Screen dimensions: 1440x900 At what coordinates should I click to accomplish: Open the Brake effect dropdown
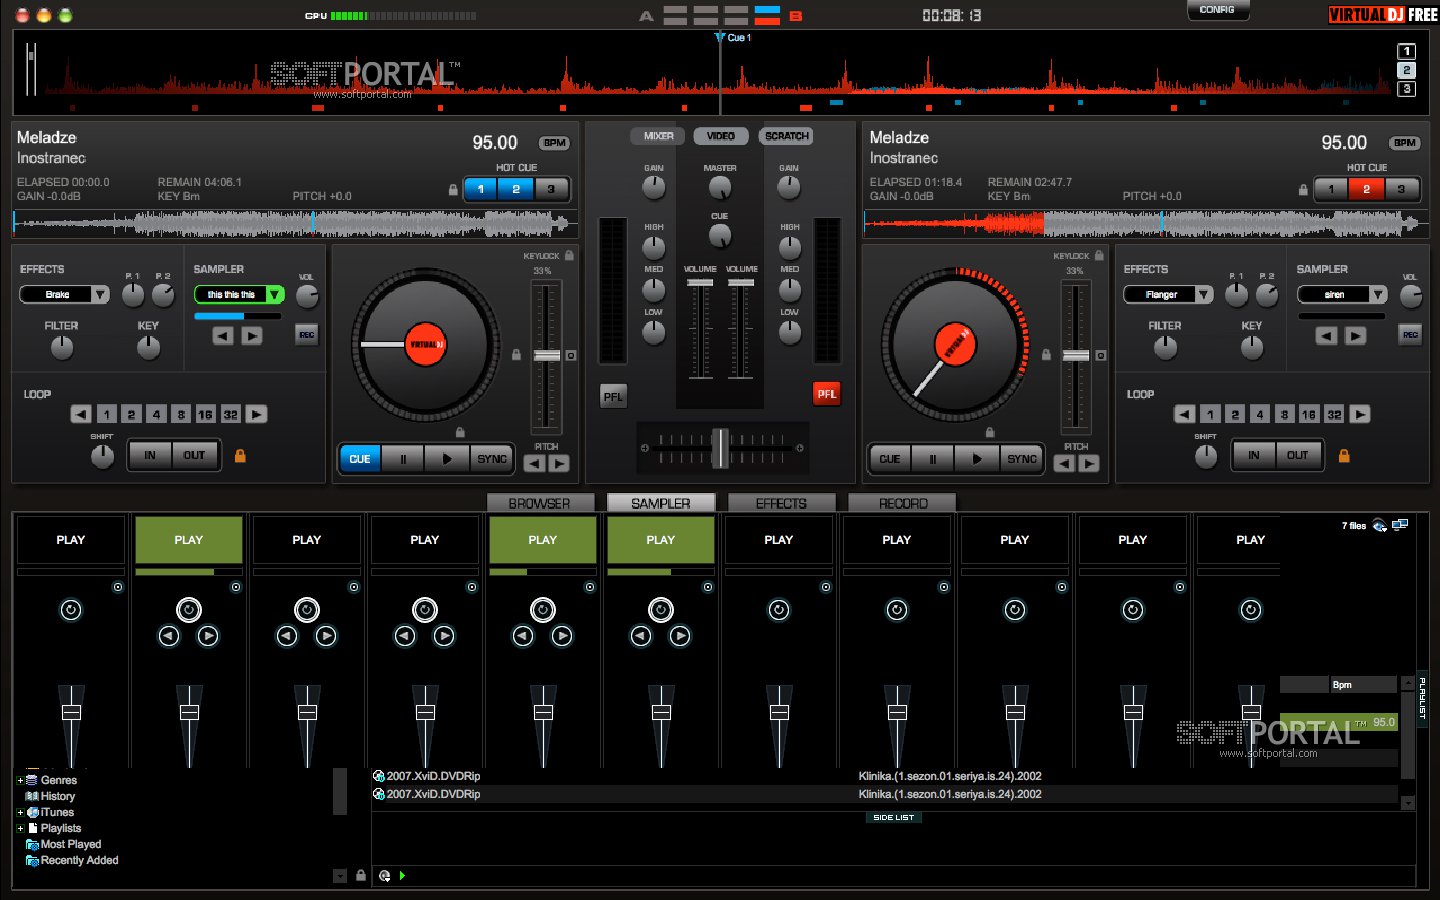click(100, 295)
